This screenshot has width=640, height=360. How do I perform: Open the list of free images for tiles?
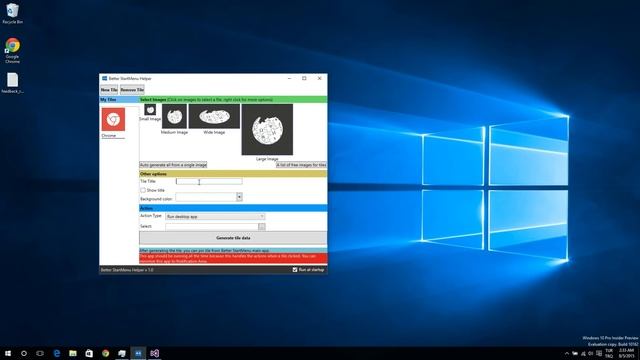point(301,165)
